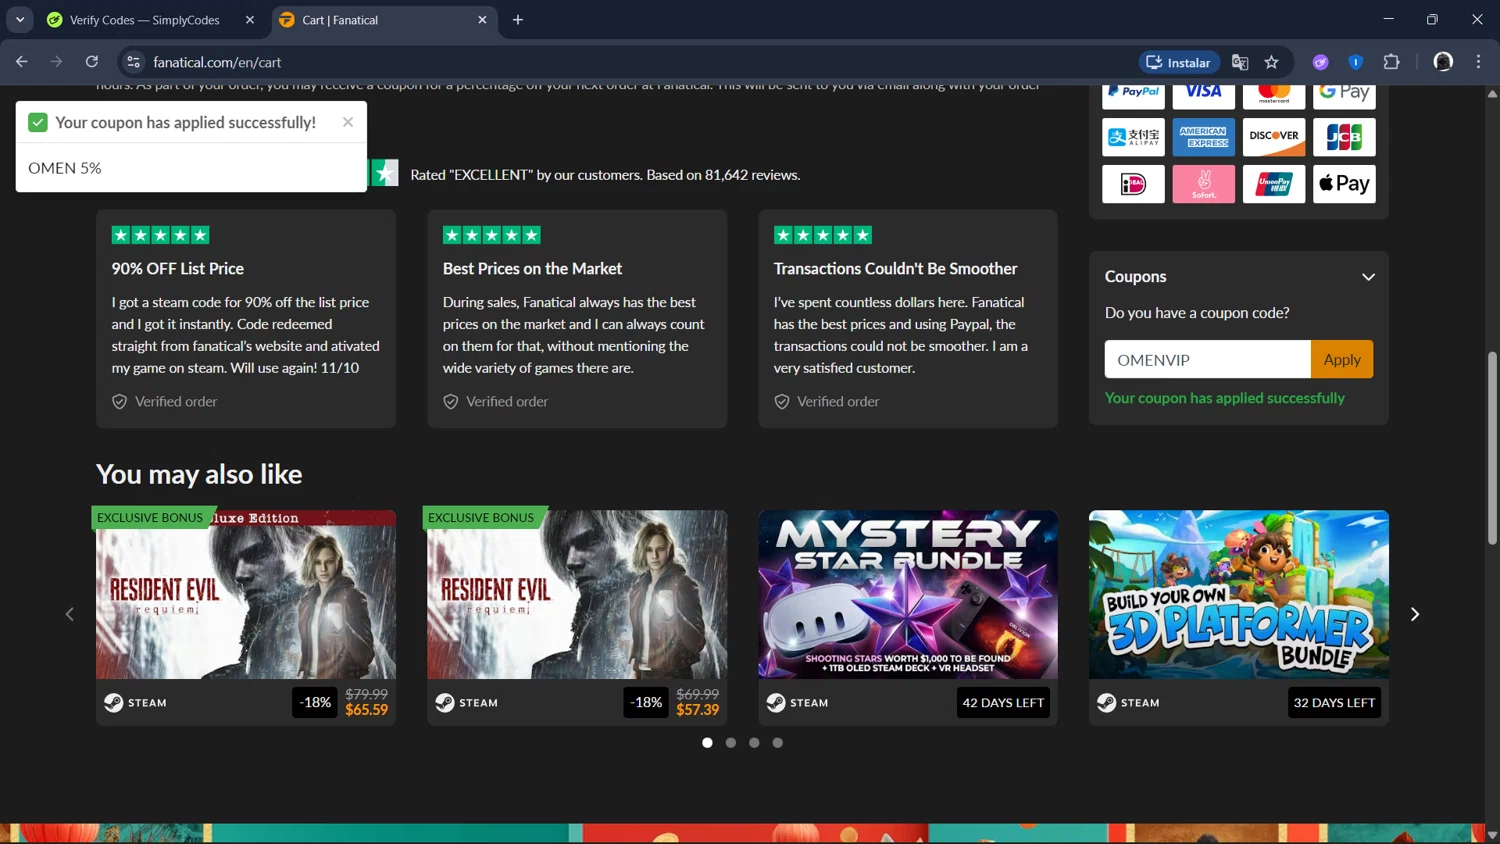Image resolution: width=1500 pixels, height=844 pixels.
Task: Select the iDEAL payment icon
Action: tap(1133, 184)
